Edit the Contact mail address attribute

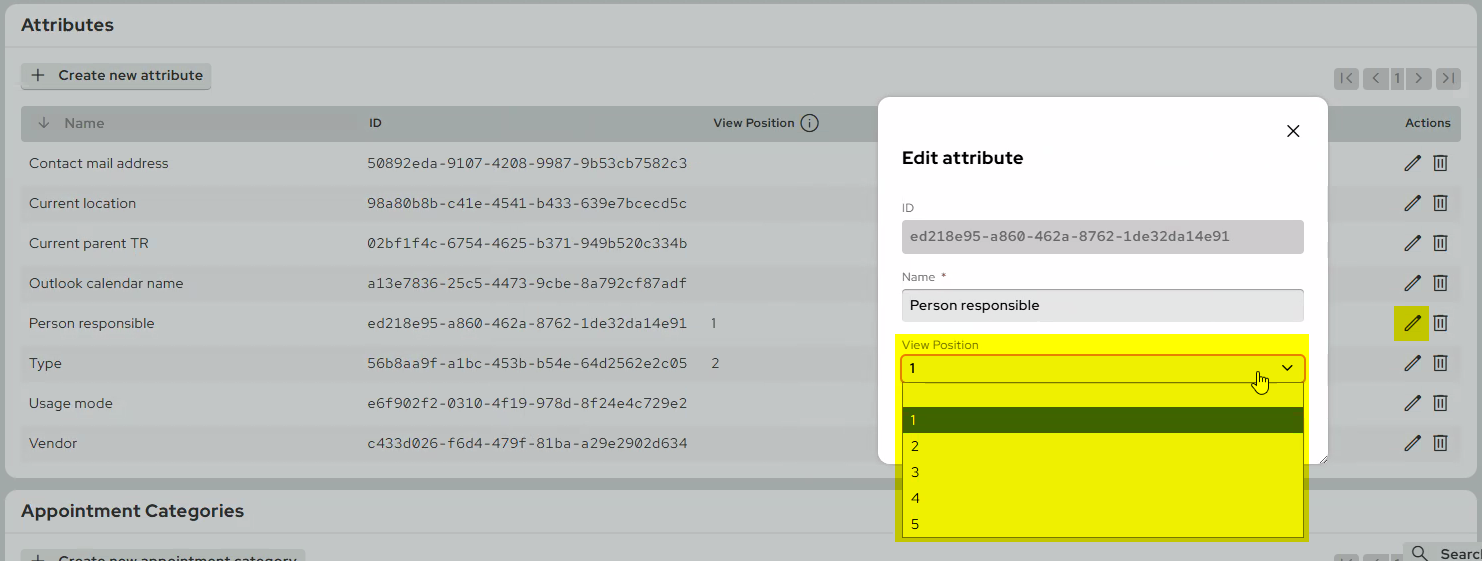1412,163
